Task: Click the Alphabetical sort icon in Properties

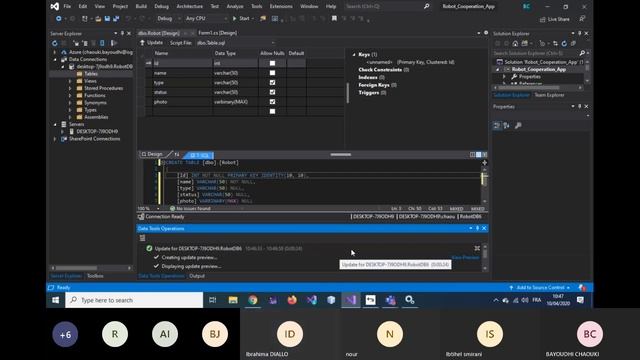Action: [507, 126]
